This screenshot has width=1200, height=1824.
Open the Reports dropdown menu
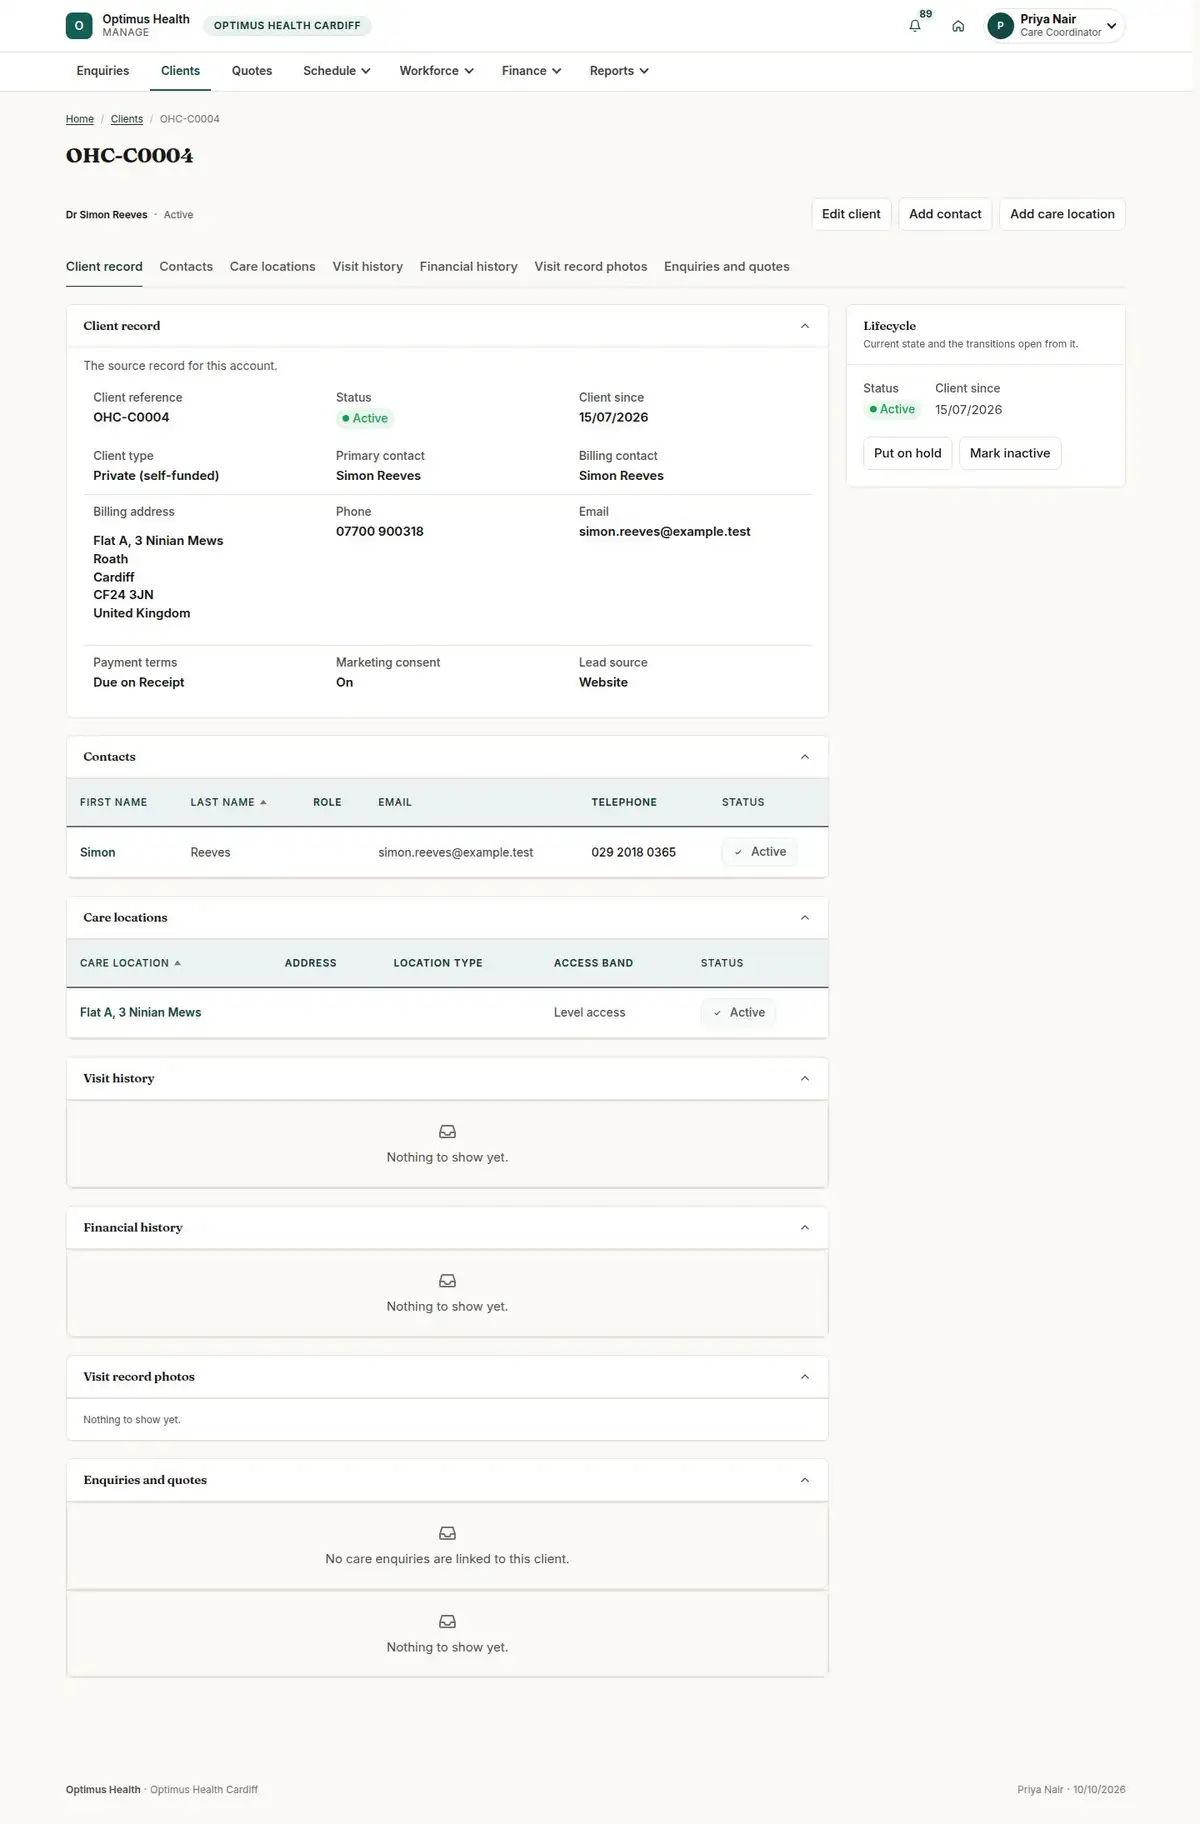click(x=619, y=71)
